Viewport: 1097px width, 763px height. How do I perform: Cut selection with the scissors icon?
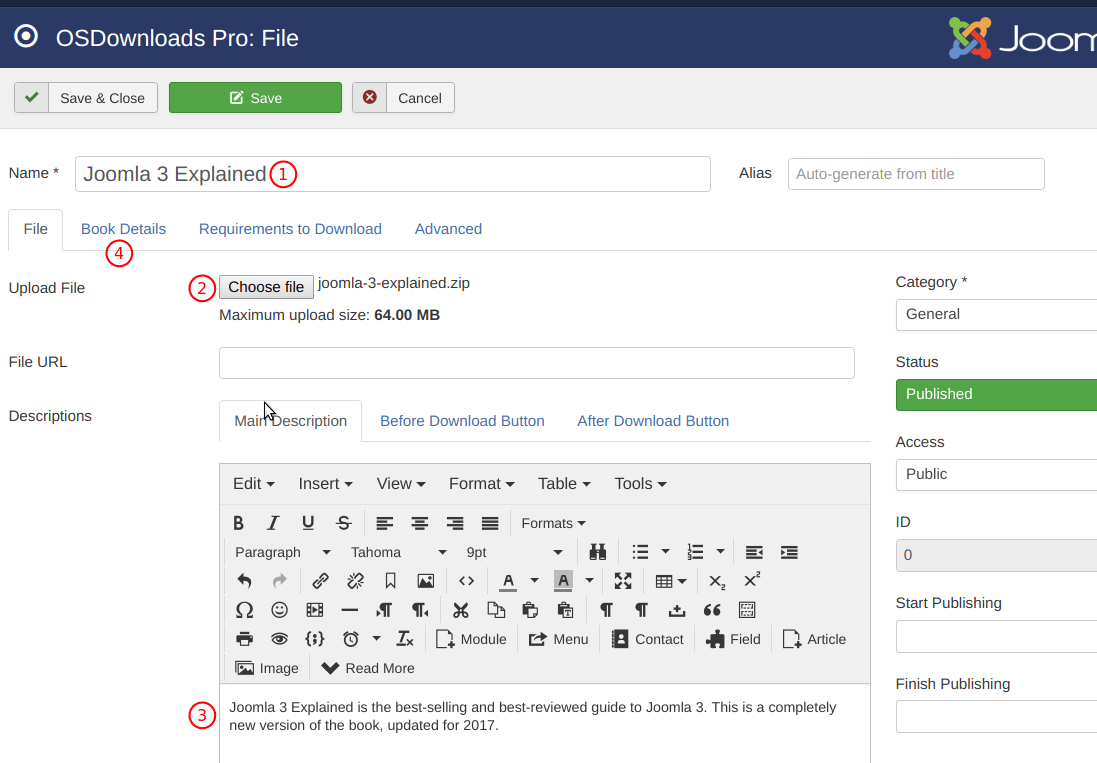[x=460, y=610]
